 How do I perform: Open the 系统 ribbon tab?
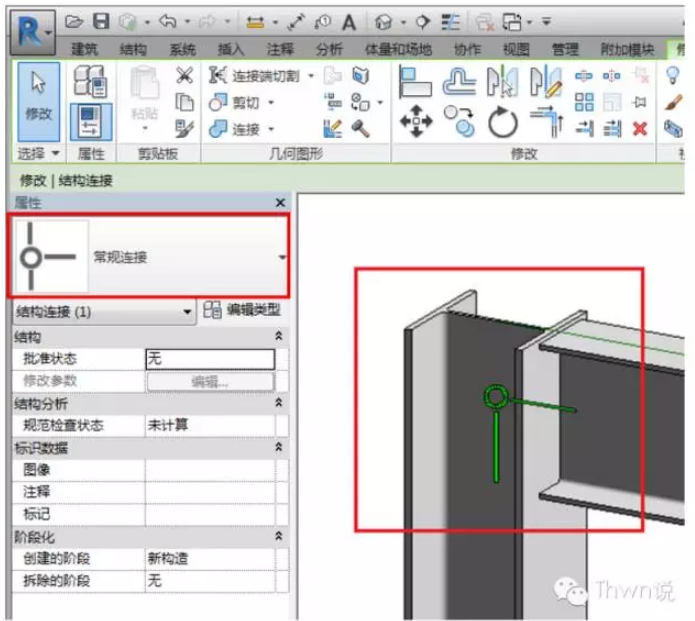point(182,49)
